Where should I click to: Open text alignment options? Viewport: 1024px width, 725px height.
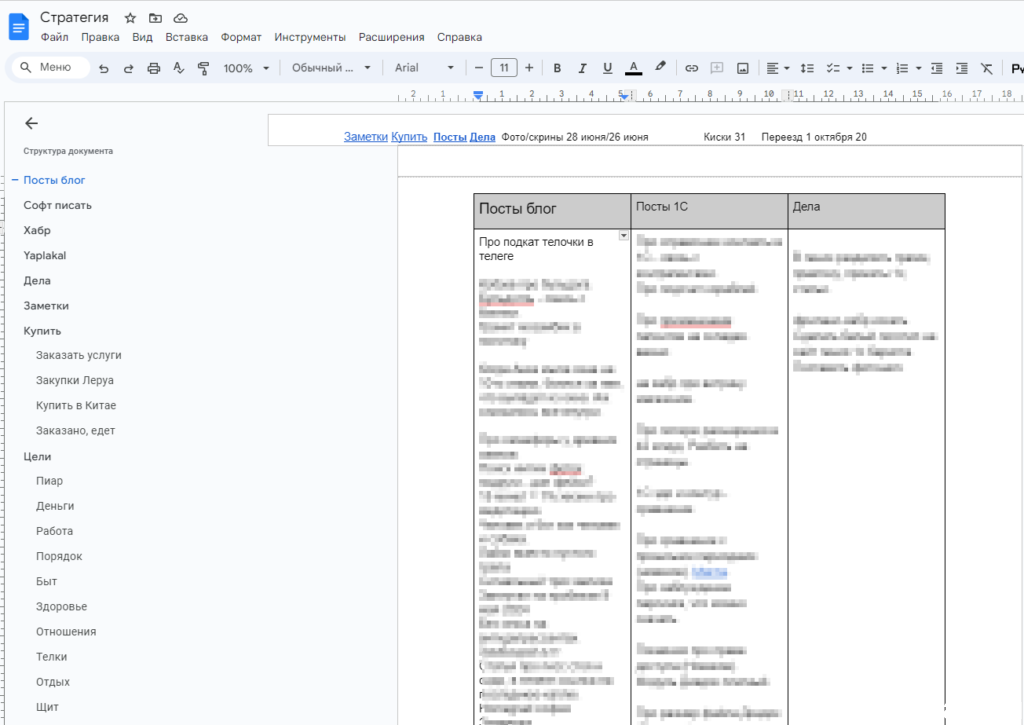(777, 68)
